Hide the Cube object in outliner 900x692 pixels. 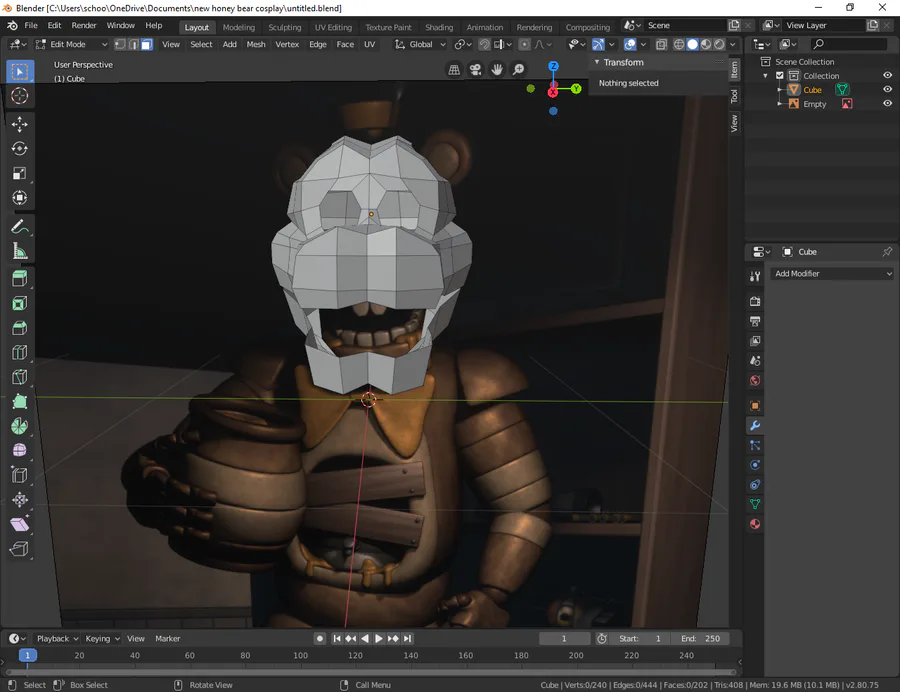(887, 90)
